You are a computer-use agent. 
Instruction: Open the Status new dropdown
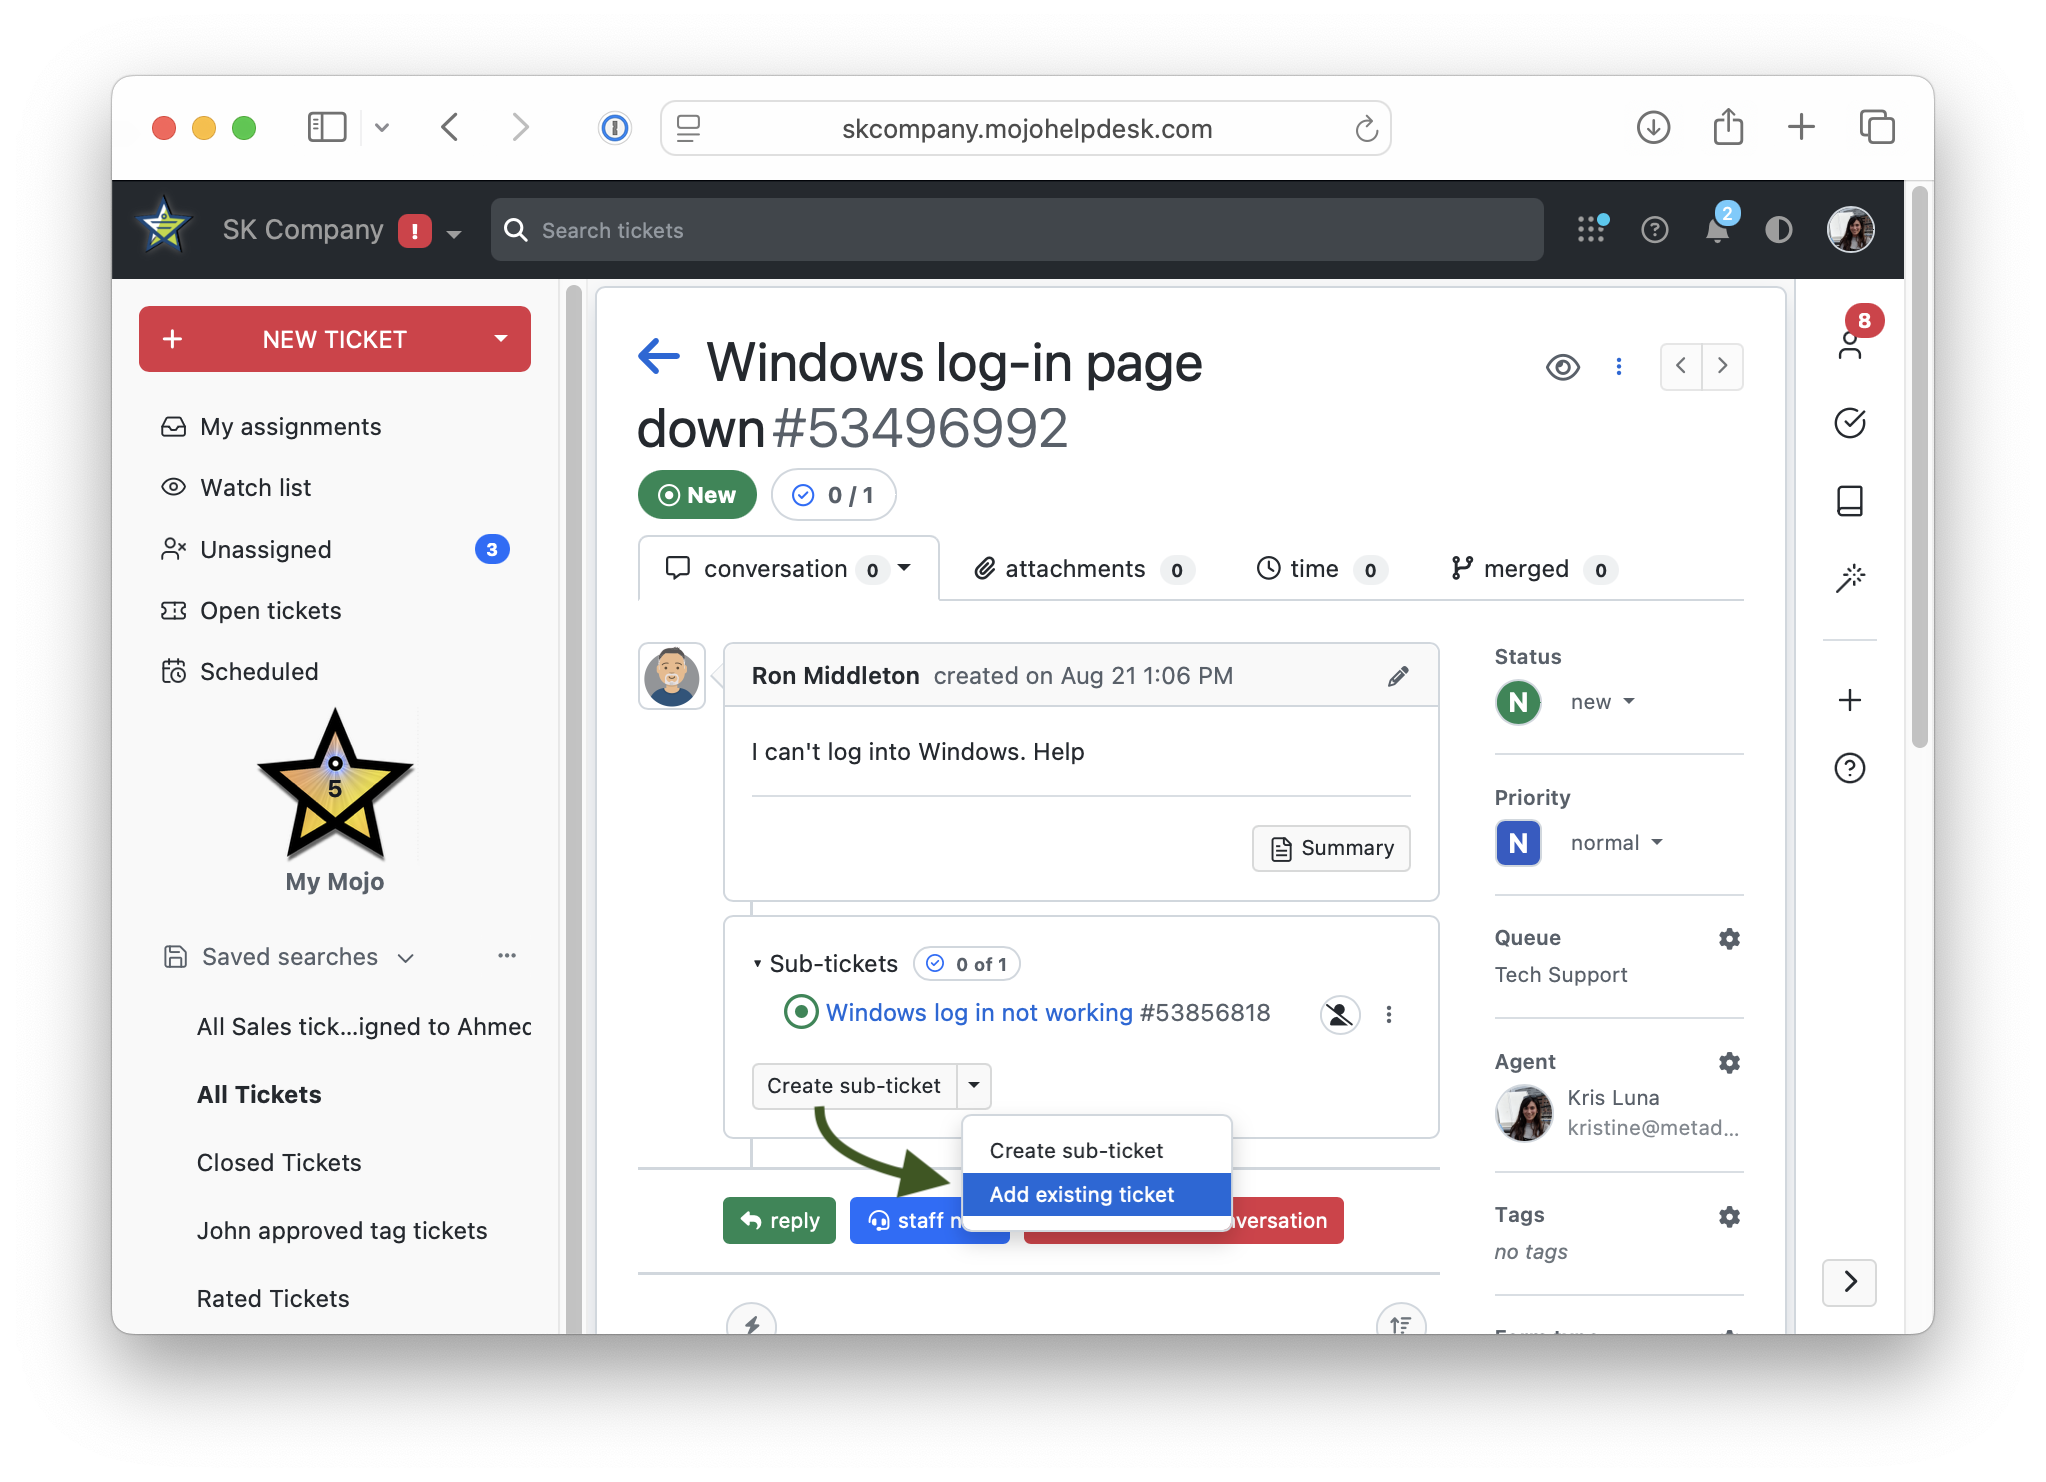click(x=1601, y=702)
